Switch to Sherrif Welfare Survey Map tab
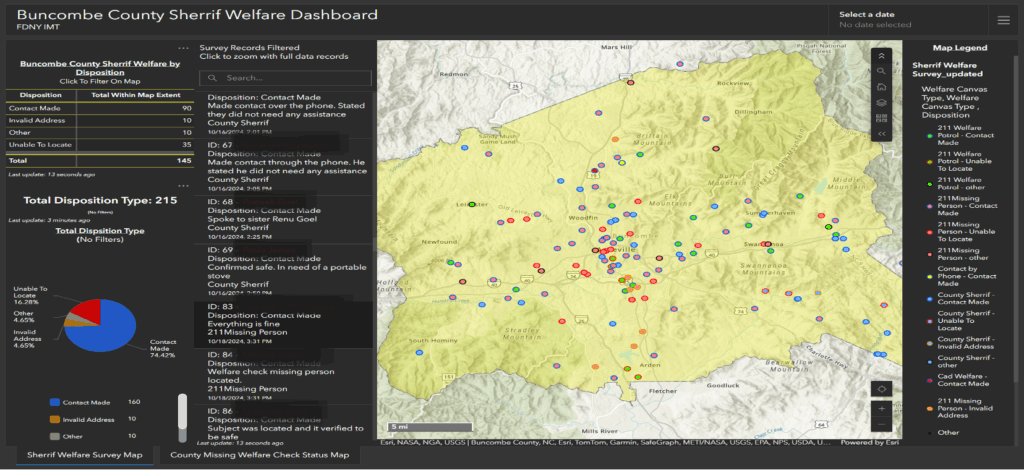This screenshot has height=470, width=1024. [84, 455]
